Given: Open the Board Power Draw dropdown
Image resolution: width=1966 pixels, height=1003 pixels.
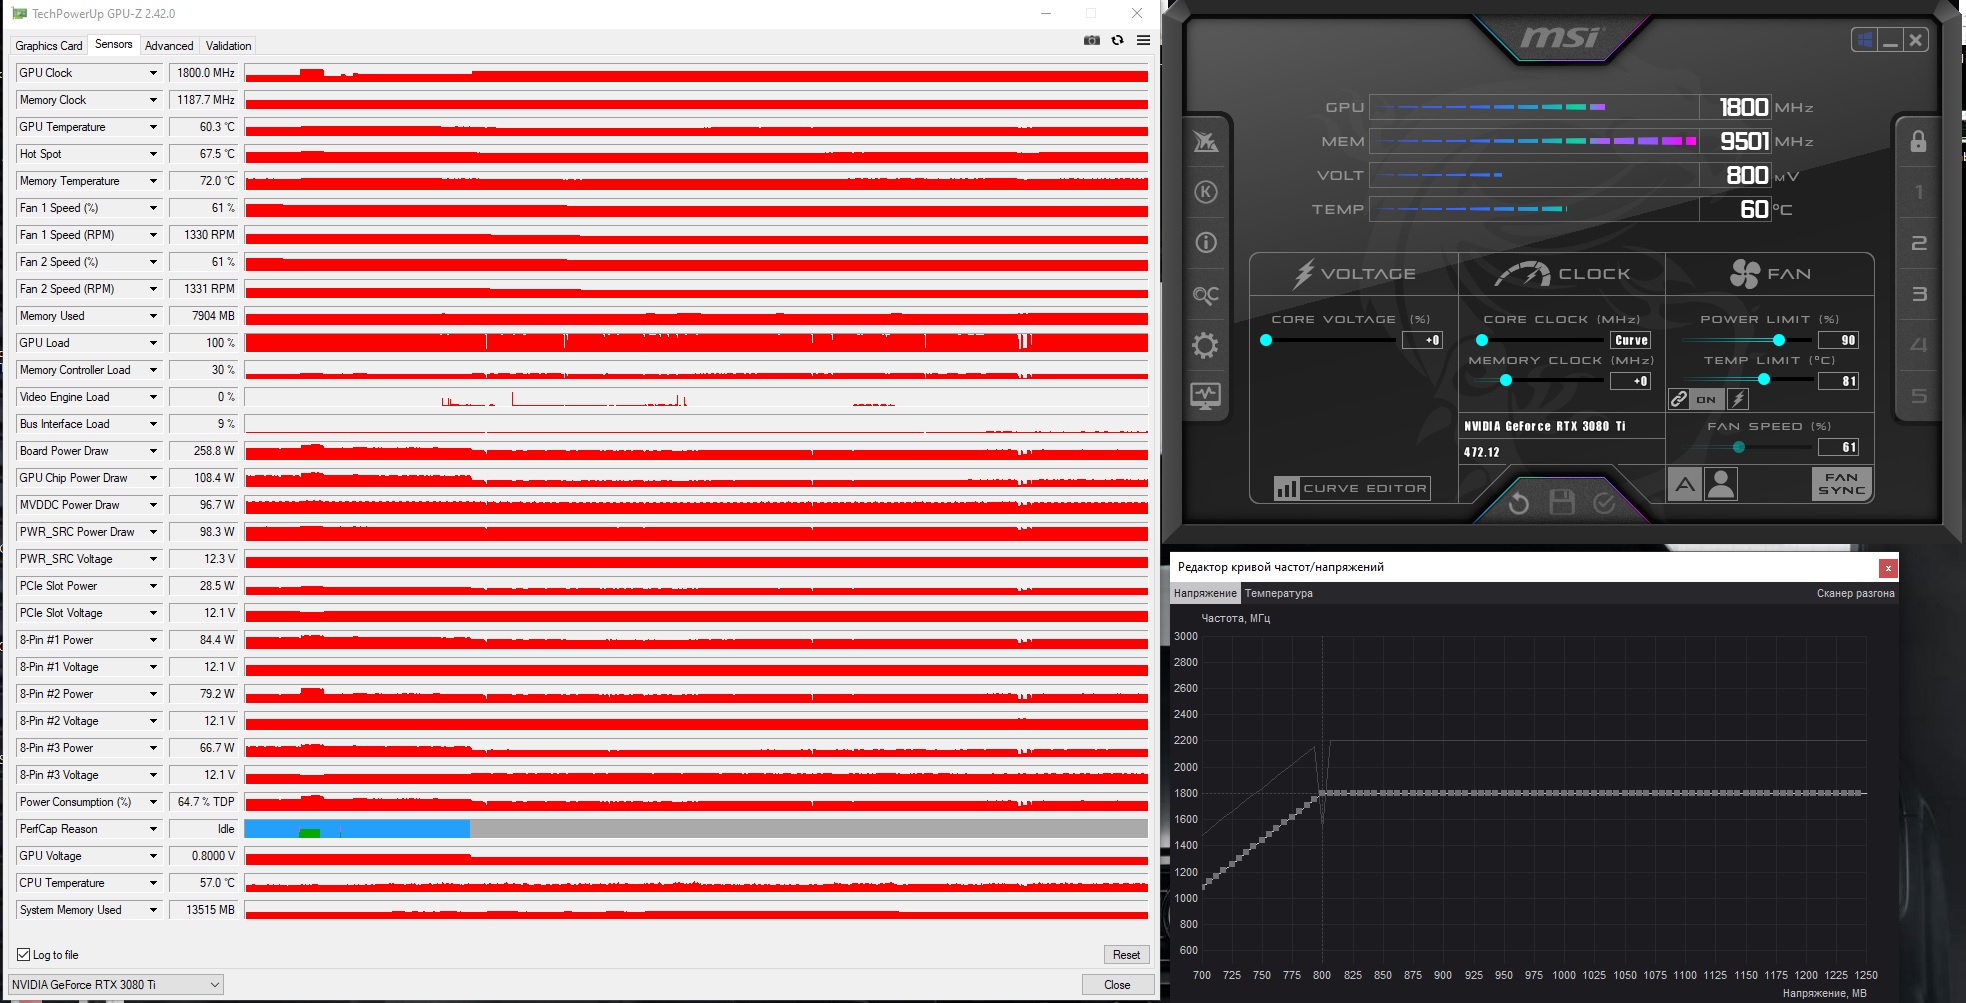Looking at the screenshot, I should pyautogui.click(x=153, y=451).
